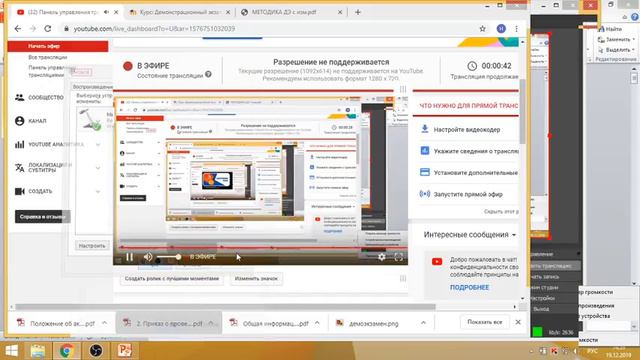Image resolution: width=640 pixels, height=360 pixels.
Task: Open the Сообщество section icon
Action: (x=20, y=98)
